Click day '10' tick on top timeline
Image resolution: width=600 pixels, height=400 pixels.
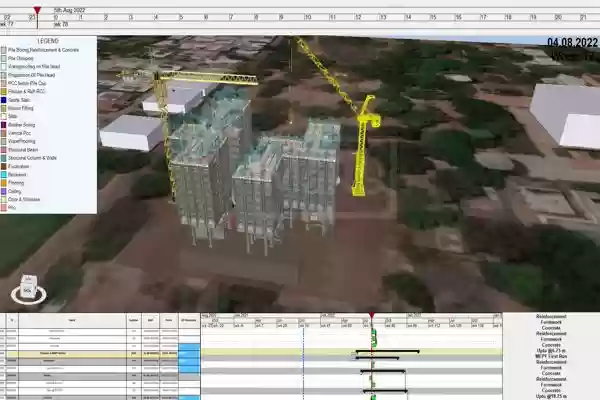(308, 17)
